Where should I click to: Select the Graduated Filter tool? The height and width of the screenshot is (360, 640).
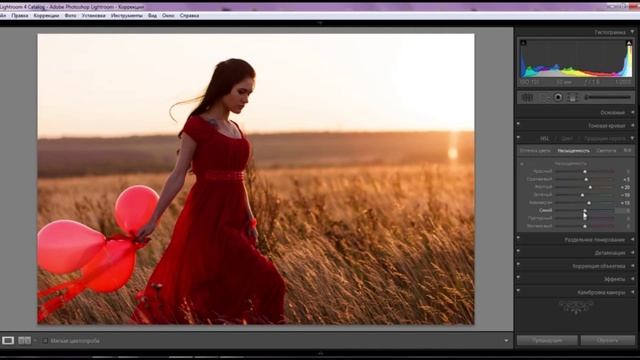coord(572,98)
